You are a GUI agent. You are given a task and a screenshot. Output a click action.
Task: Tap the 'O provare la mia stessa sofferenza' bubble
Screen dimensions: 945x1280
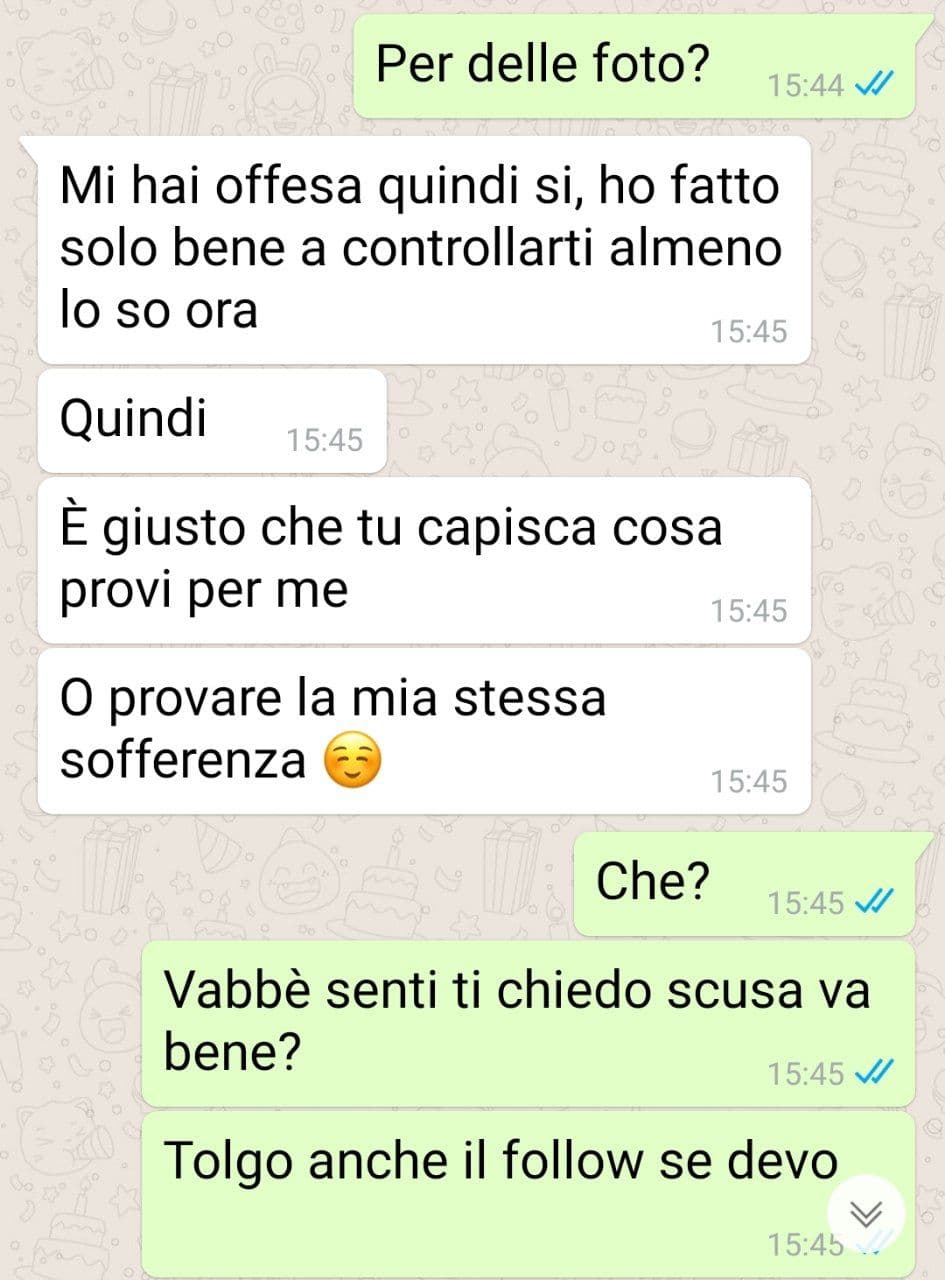click(424, 731)
